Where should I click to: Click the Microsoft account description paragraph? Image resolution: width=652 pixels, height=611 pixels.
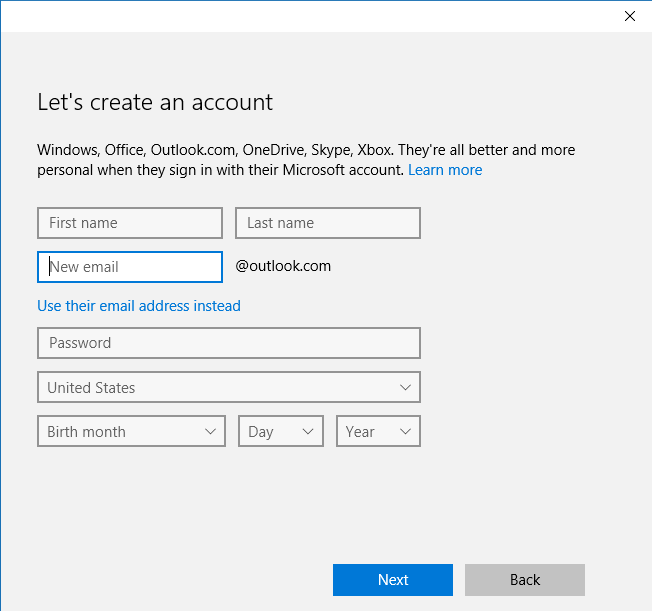pos(306,160)
